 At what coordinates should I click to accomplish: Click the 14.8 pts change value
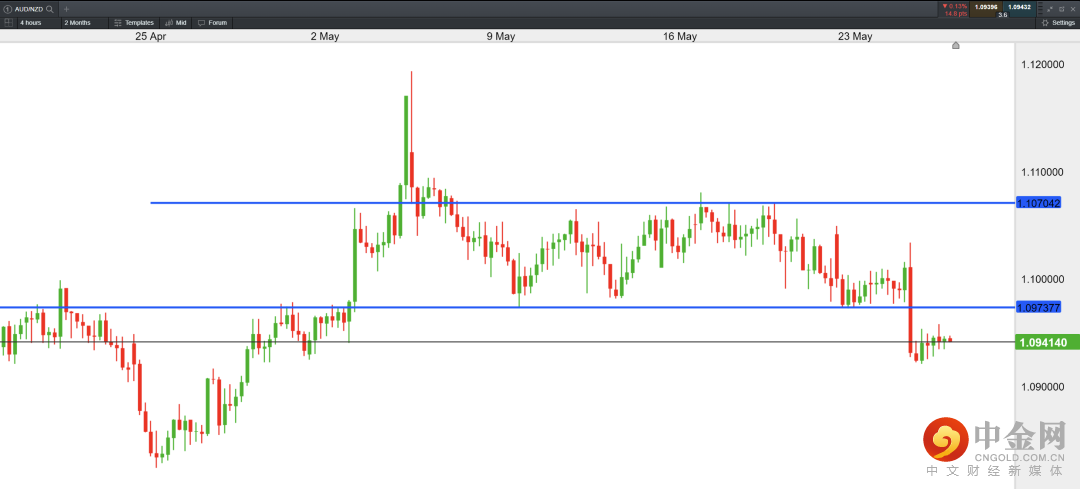click(x=956, y=14)
